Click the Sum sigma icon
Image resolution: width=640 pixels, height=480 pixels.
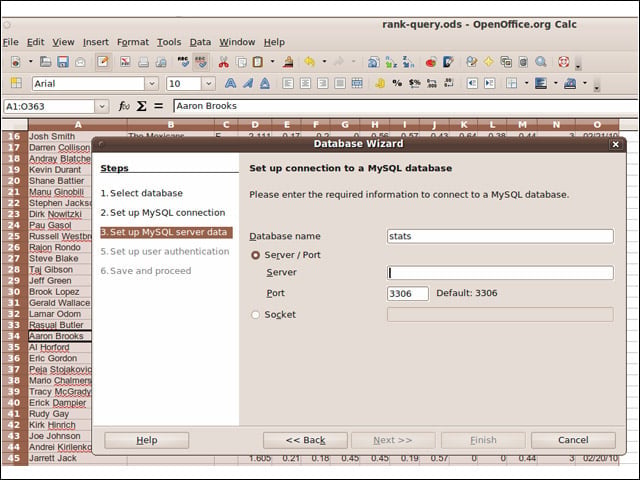[141, 107]
